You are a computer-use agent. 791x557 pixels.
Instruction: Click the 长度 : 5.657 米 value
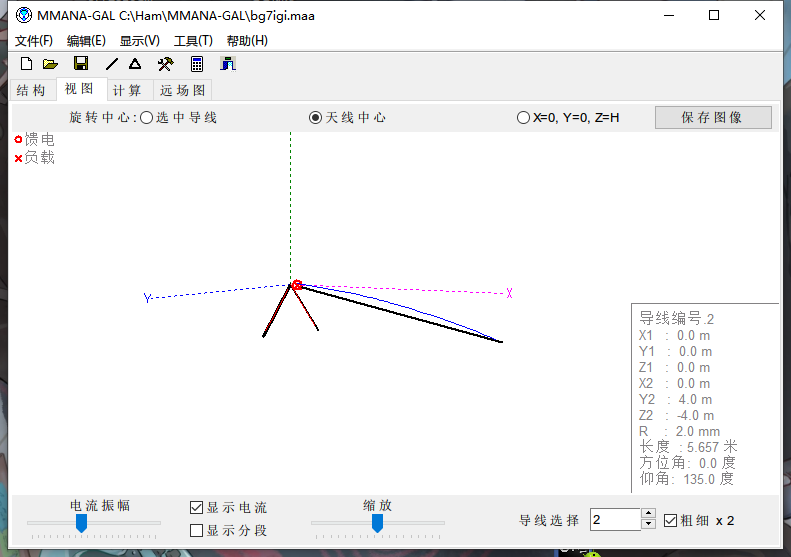coord(688,447)
